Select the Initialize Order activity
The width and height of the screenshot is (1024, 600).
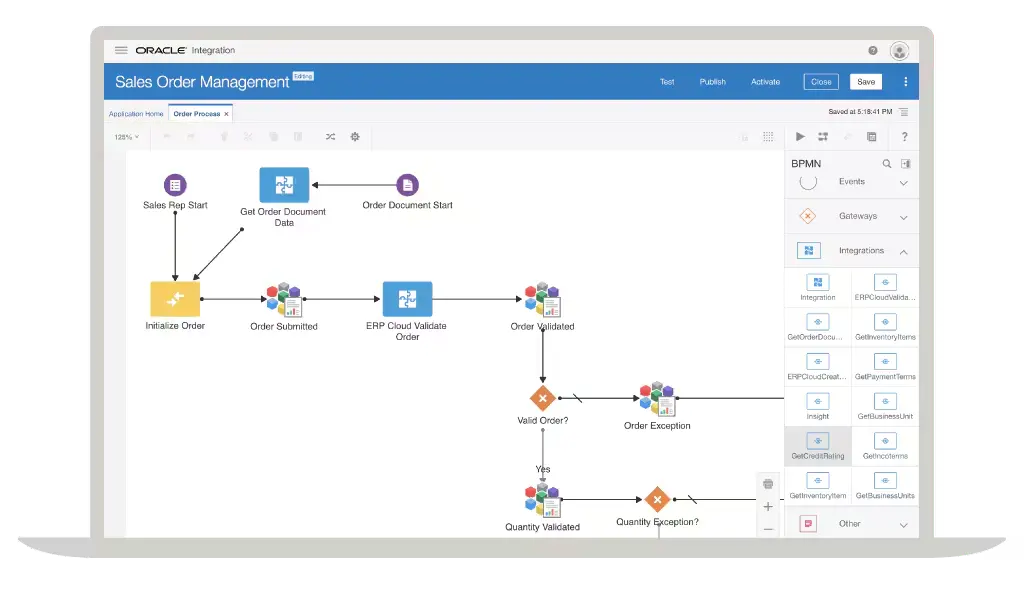click(175, 299)
